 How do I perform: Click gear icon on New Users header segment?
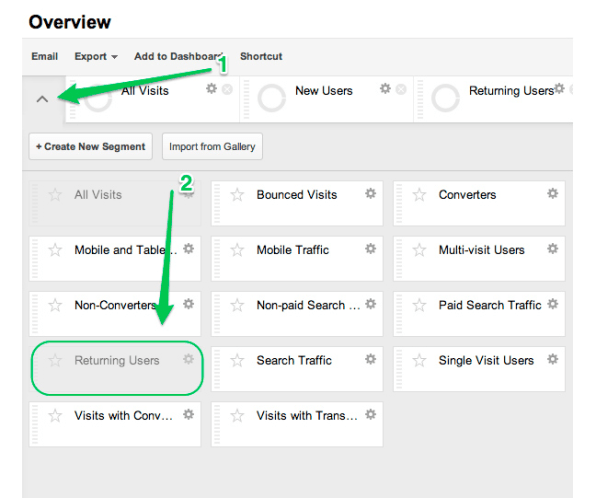pos(385,89)
